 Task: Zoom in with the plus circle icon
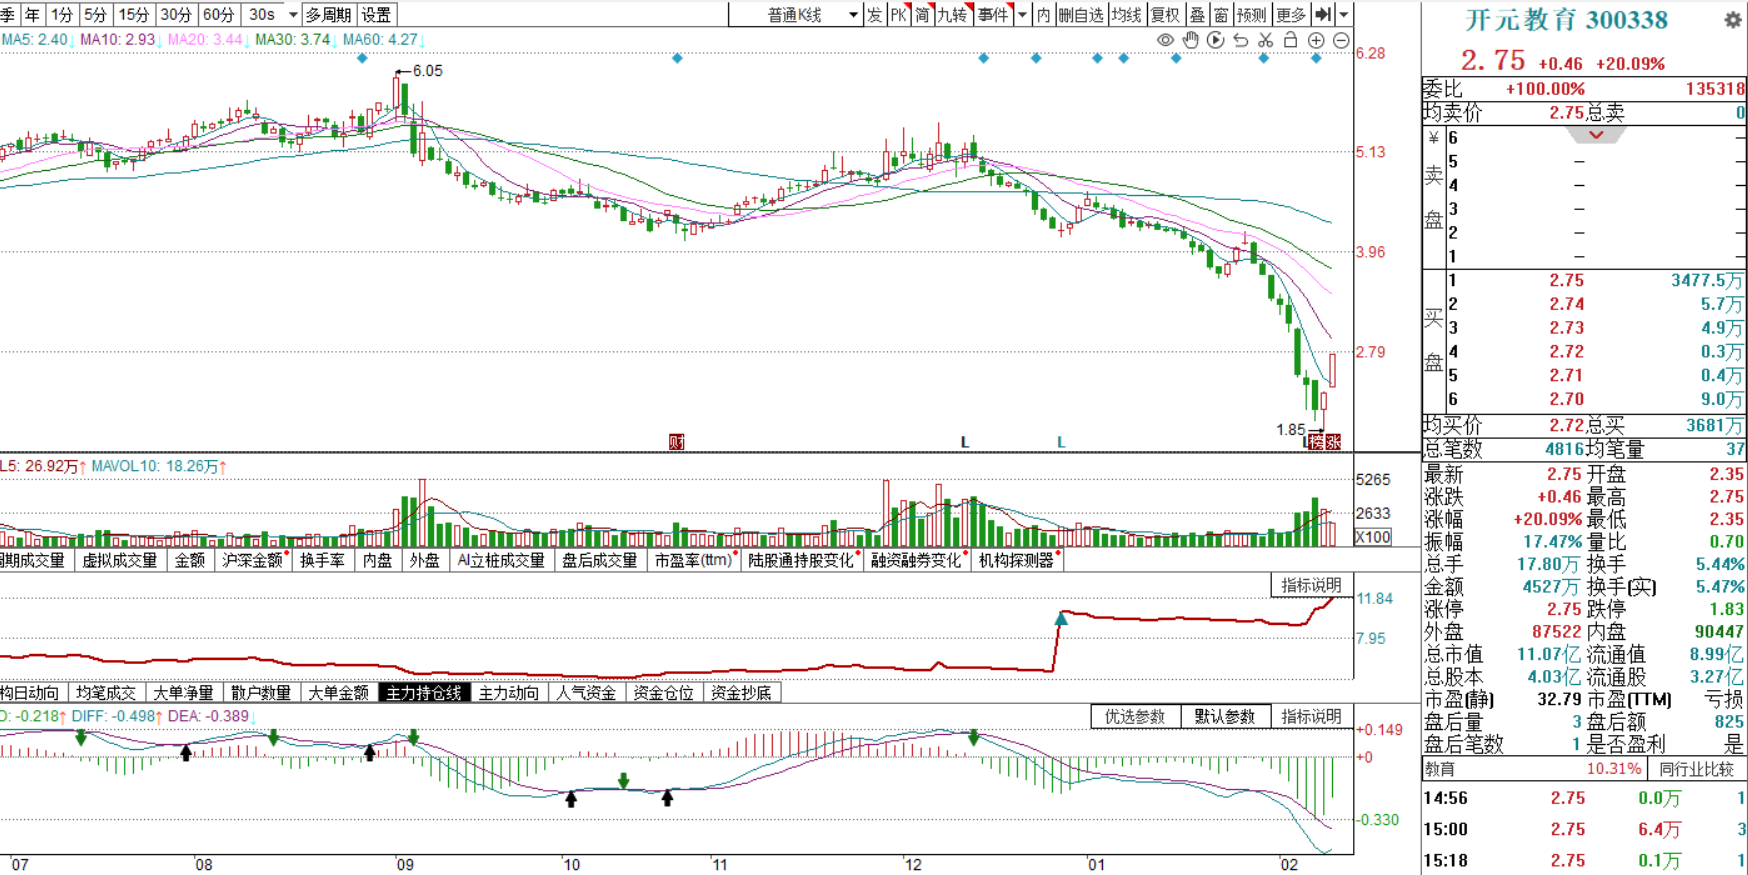coord(1316,40)
